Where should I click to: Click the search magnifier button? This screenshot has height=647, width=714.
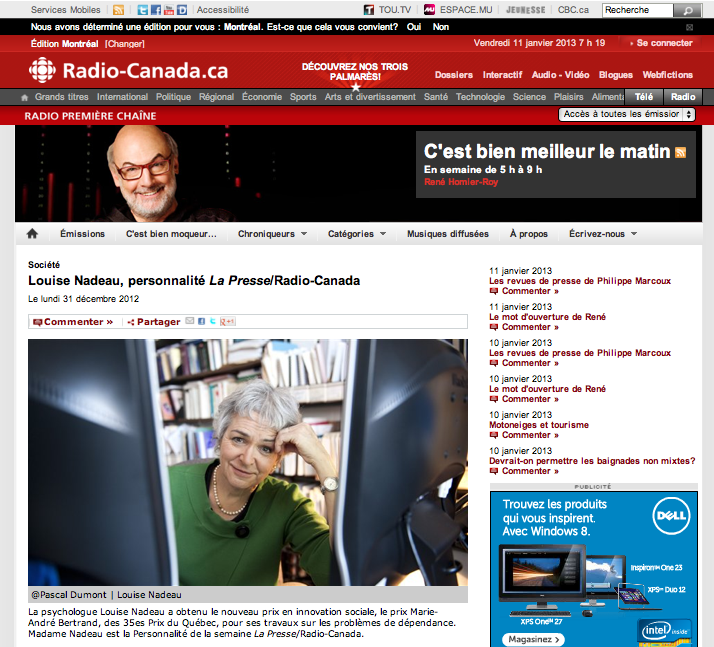pos(688,10)
